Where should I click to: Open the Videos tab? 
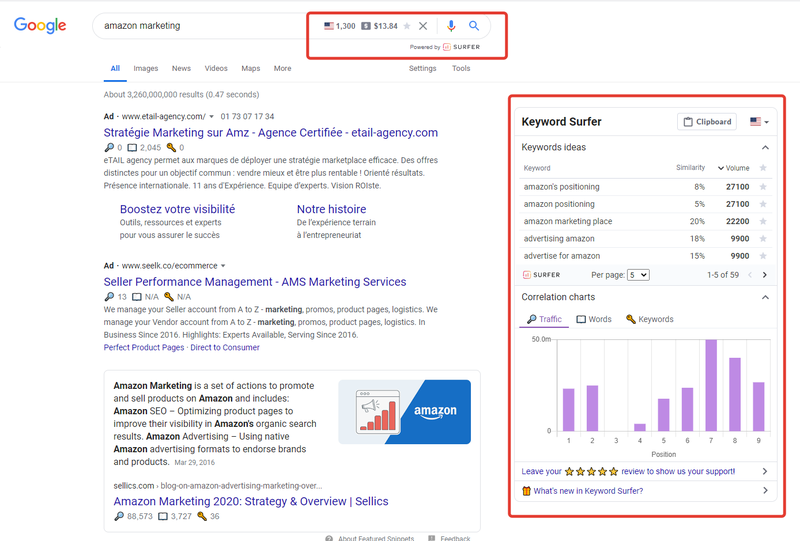216,68
